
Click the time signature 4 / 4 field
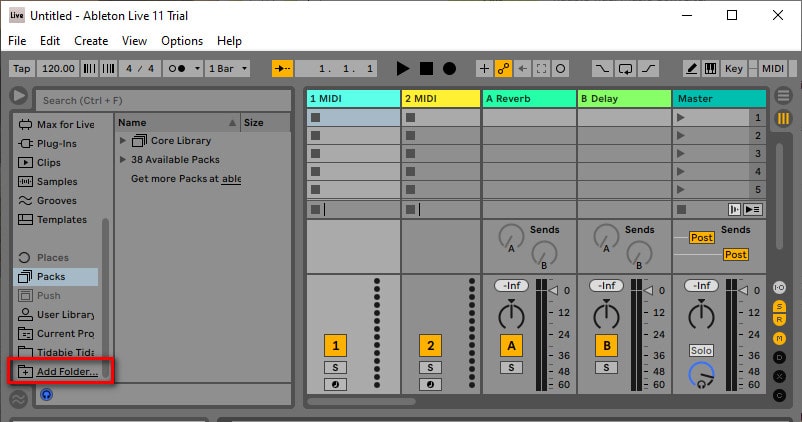click(140, 69)
